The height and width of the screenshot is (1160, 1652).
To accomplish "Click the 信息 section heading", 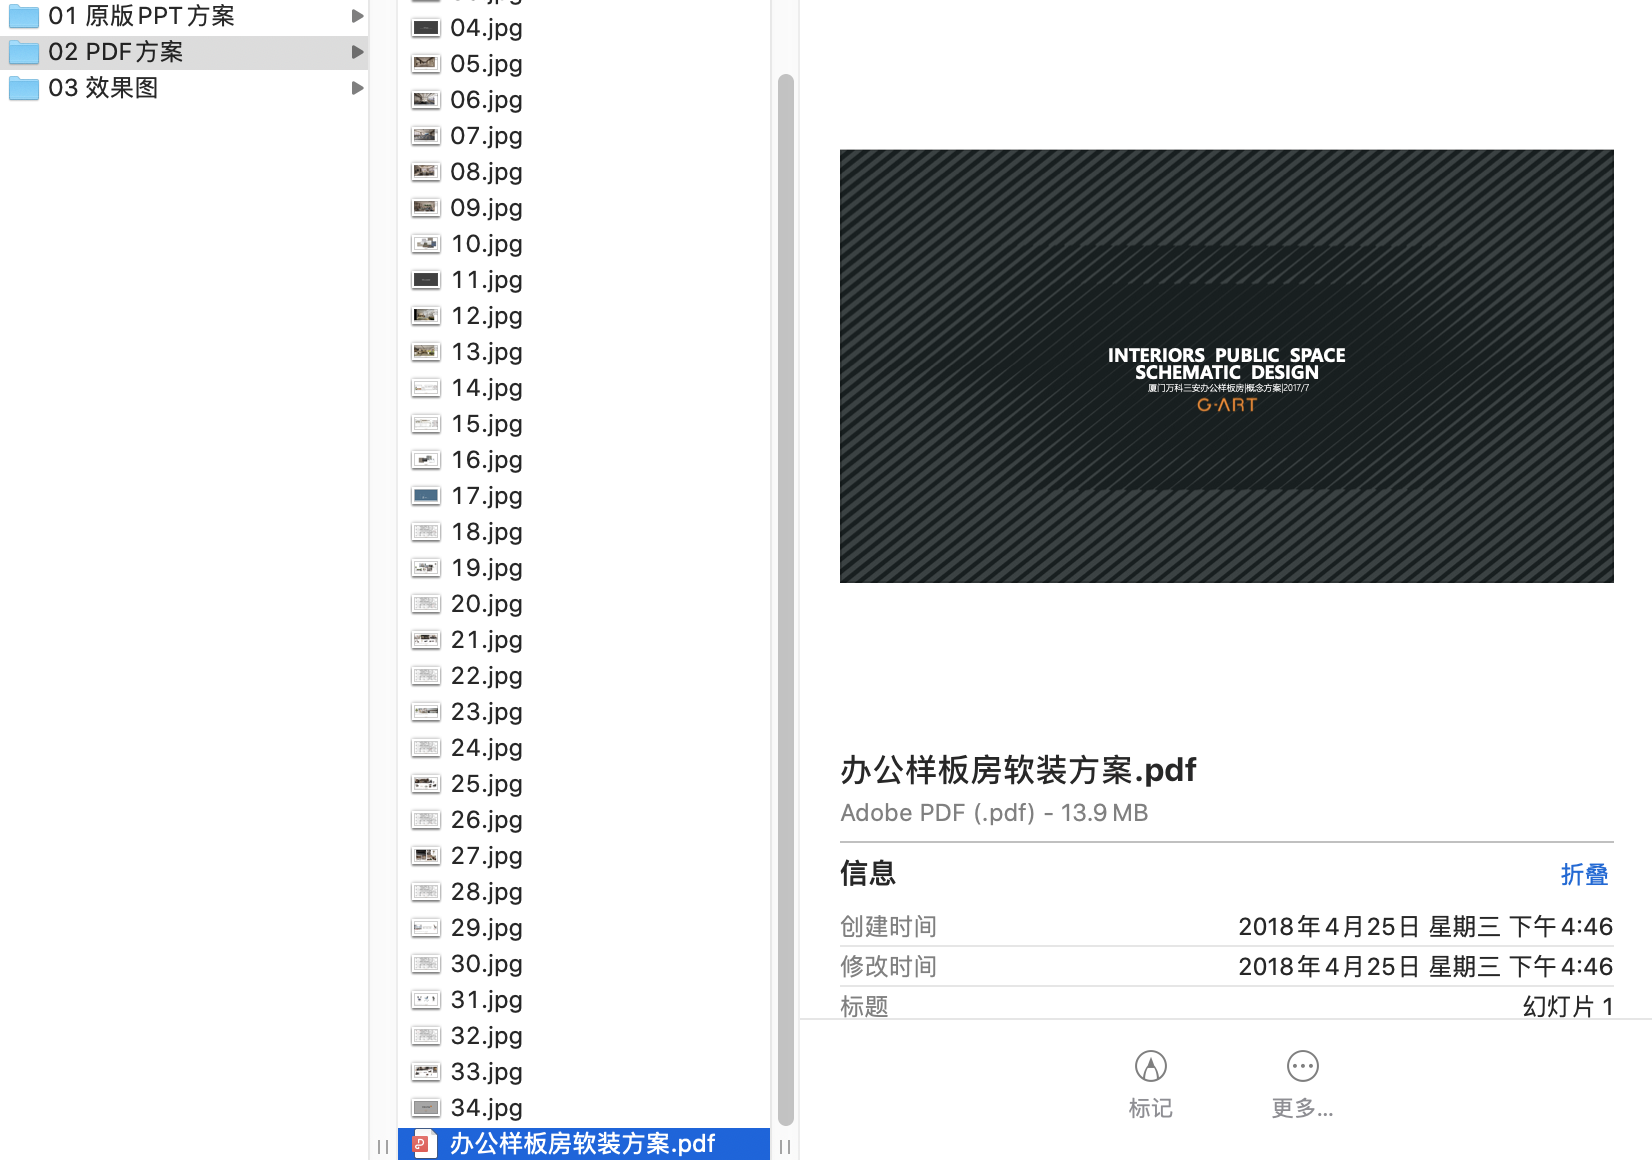I will (868, 873).
